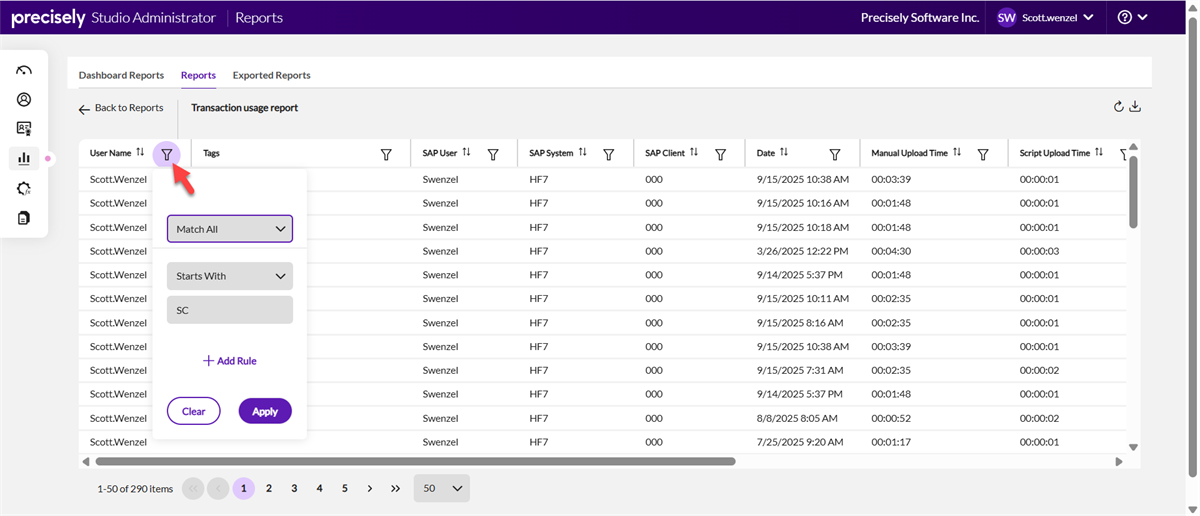Image resolution: width=1200 pixels, height=516 pixels.
Task: Click Back to Reports link
Action: tap(121, 108)
